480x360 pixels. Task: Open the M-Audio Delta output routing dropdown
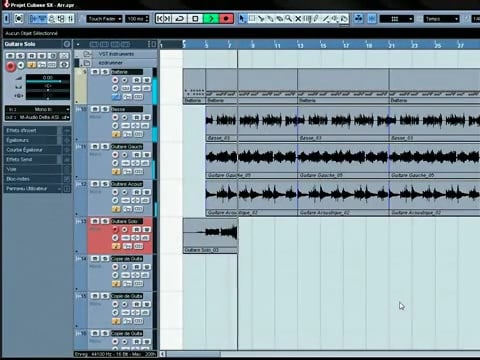tap(38, 117)
